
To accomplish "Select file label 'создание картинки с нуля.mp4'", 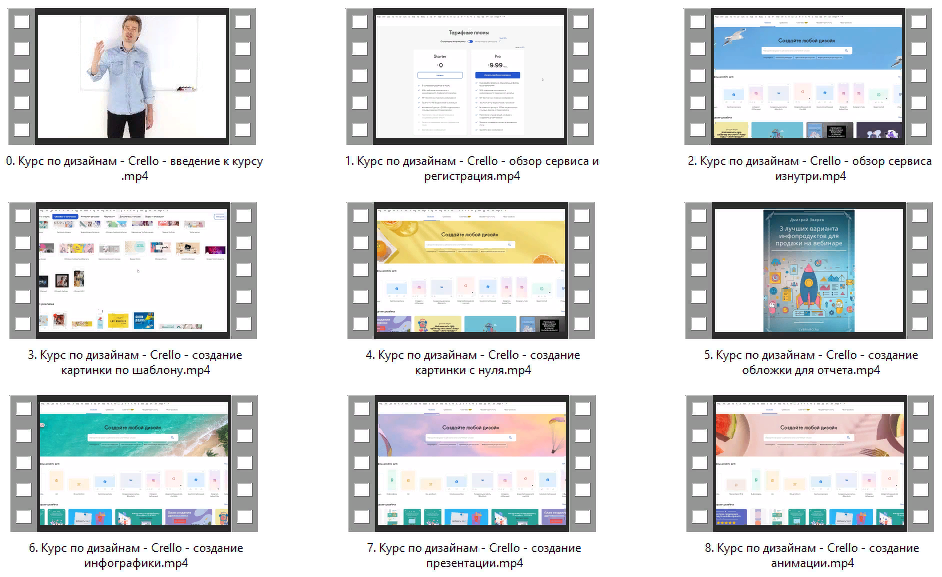I will tap(472, 362).
